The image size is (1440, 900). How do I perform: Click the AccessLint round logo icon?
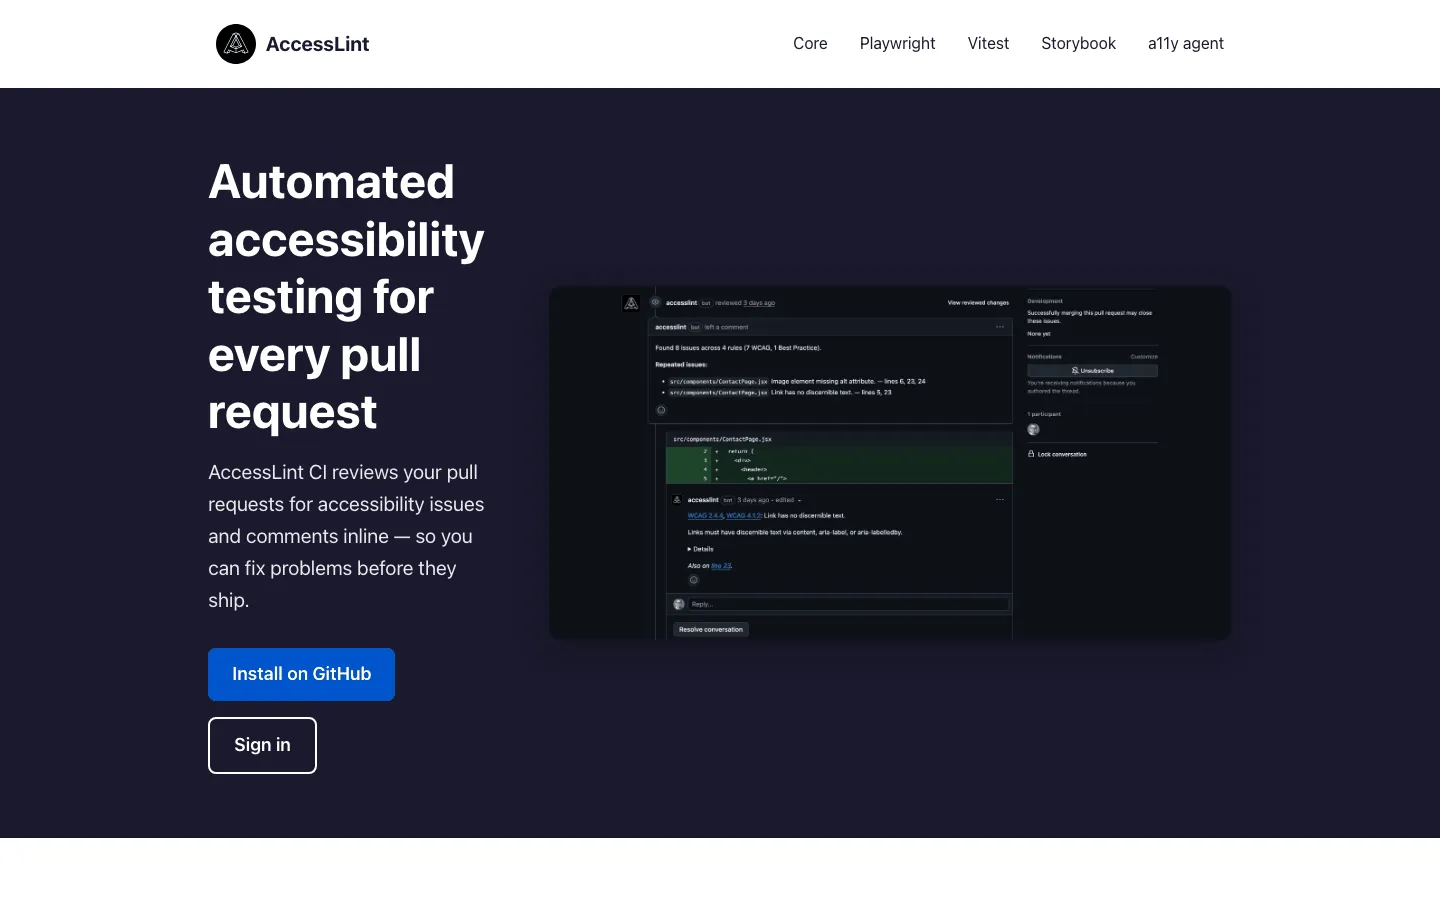click(x=236, y=44)
